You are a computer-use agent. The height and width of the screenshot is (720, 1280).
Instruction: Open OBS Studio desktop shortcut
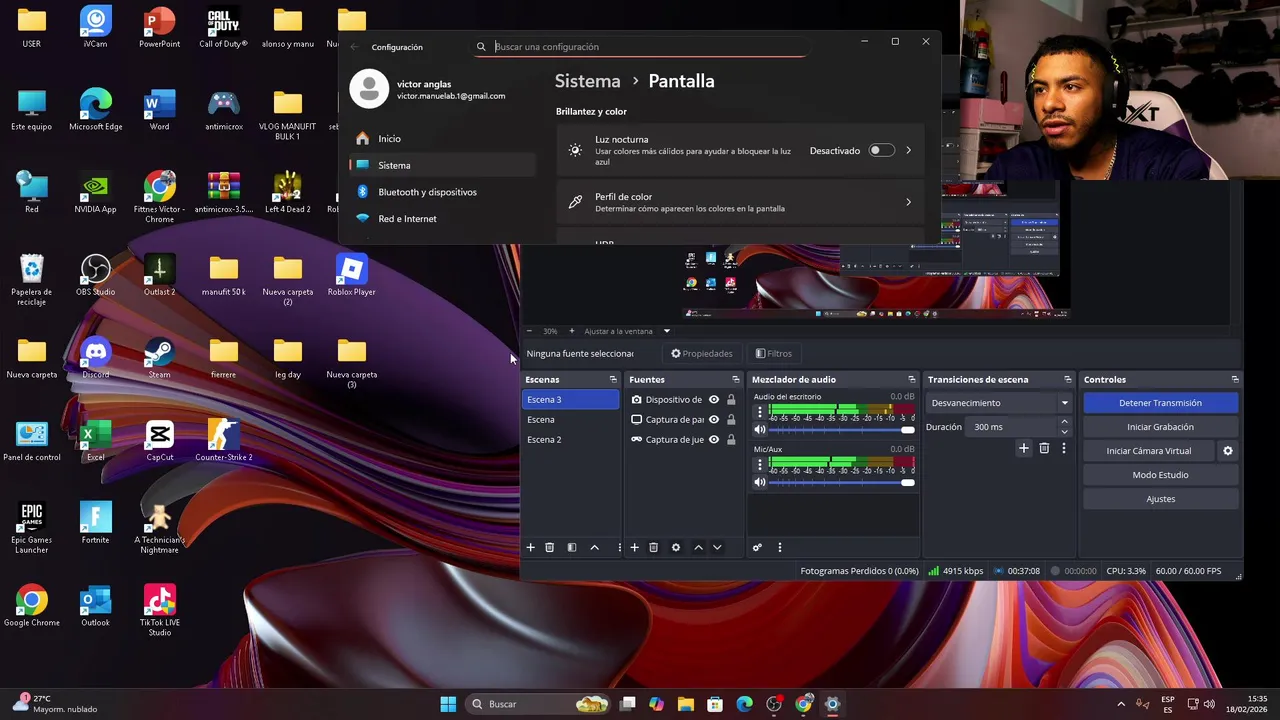[95, 275]
